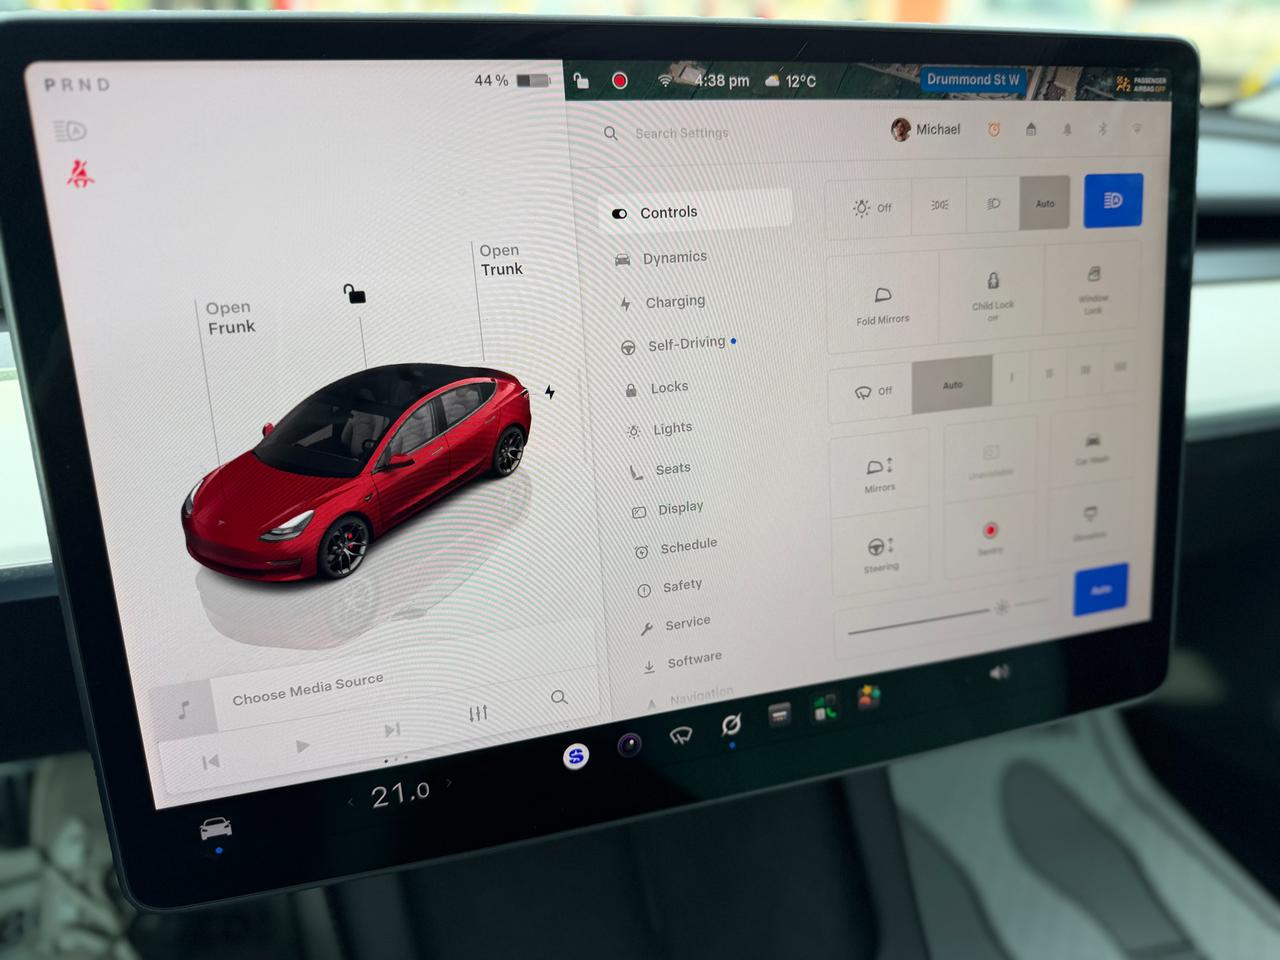The width and height of the screenshot is (1280, 960).
Task: Tap the Wi-Fi icon in the settings header
Action: pos(1137,129)
